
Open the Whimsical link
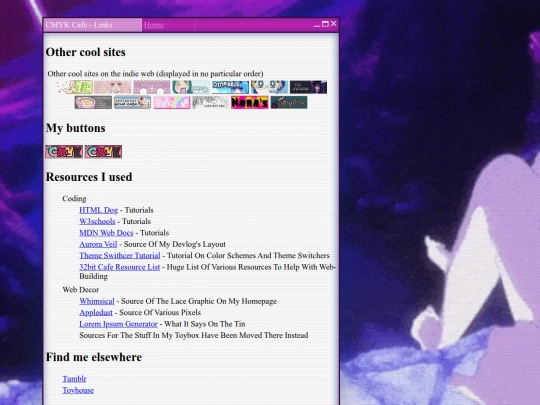click(97, 301)
